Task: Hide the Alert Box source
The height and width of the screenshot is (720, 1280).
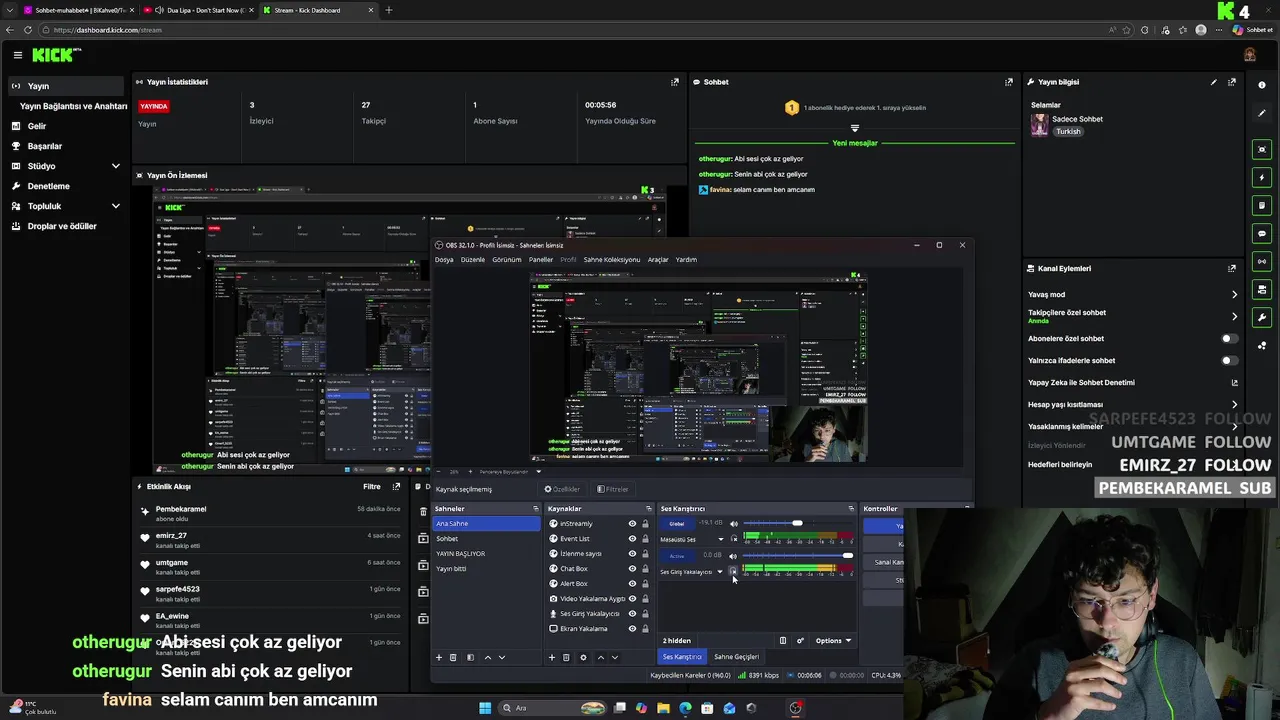Action: [x=632, y=584]
